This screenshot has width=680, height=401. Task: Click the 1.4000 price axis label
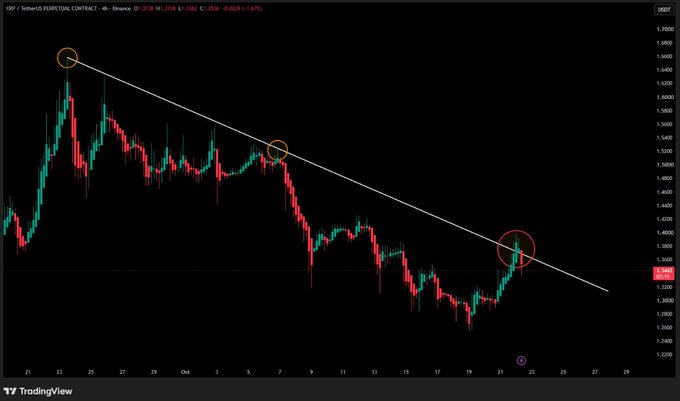(x=665, y=233)
